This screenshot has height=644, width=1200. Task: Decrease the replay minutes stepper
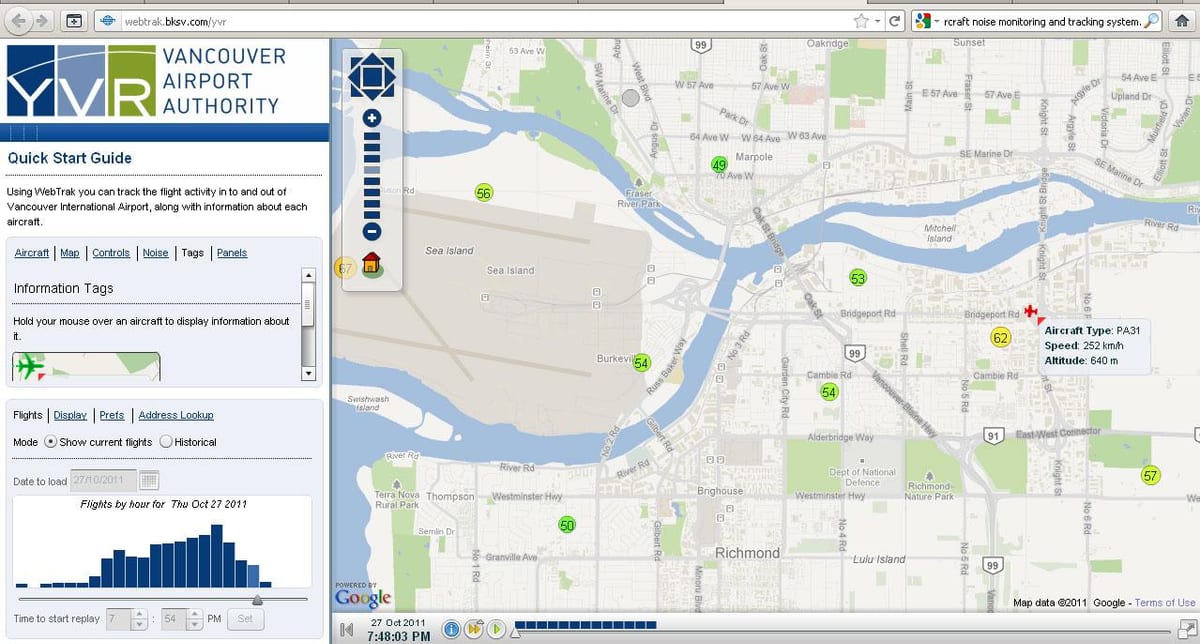click(195, 625)
